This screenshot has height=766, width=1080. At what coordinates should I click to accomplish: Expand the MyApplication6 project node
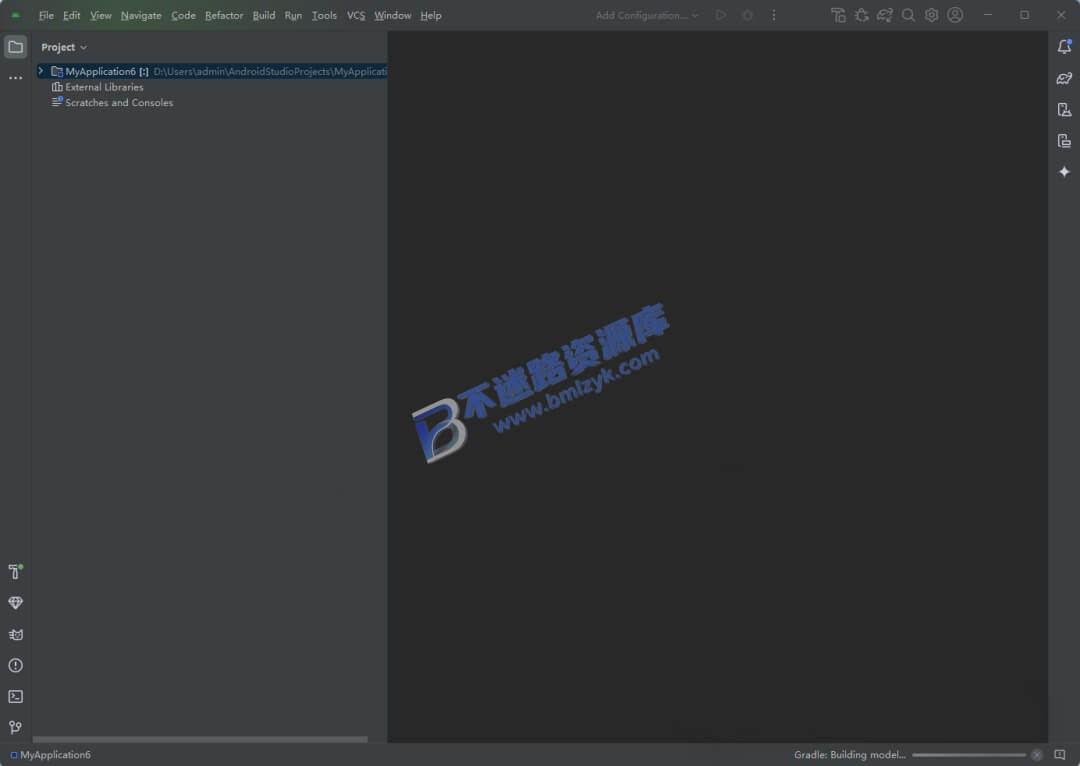41,71
